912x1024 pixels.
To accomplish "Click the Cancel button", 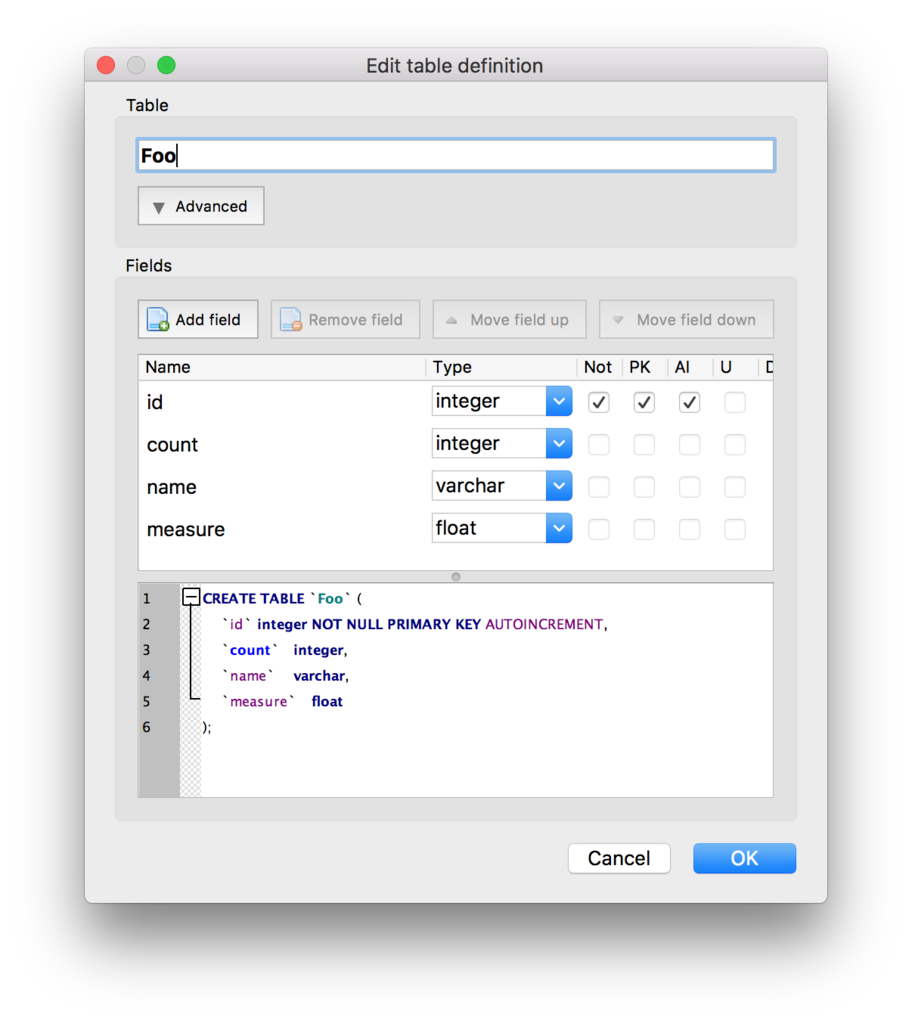I will pyautogui.click(x=619, y=858).
